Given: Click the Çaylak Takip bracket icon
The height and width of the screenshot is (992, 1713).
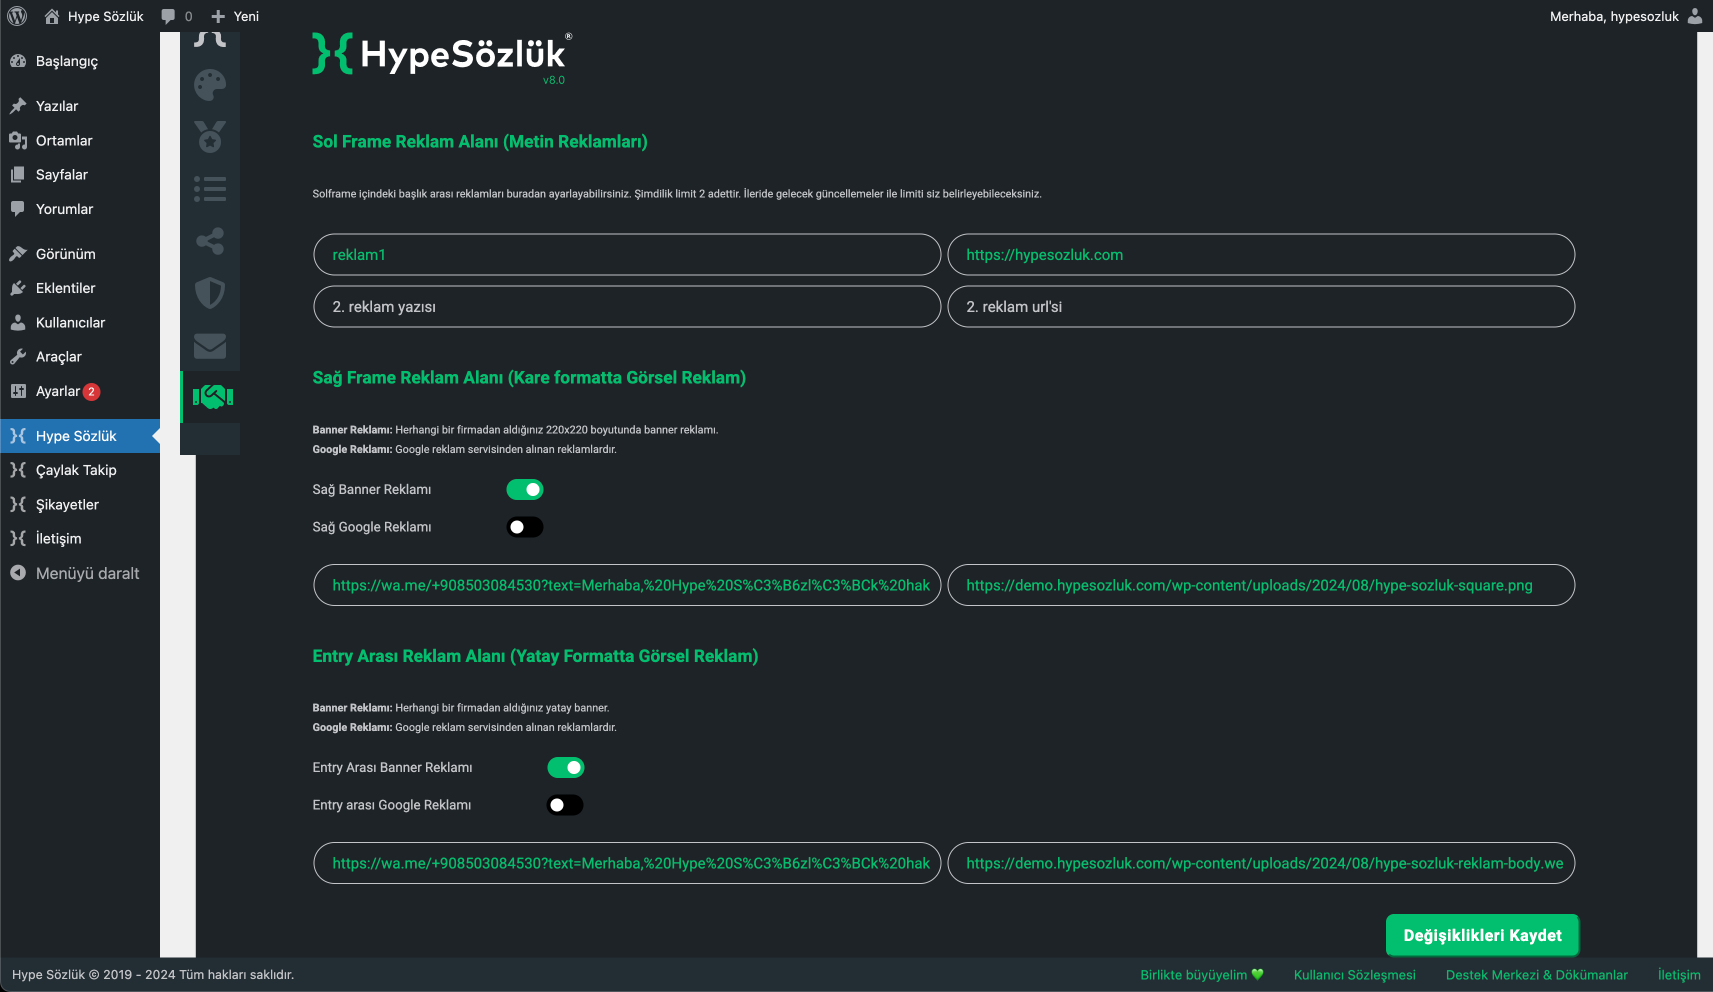Looking at the screenshot, I should [x=18, y=470].
